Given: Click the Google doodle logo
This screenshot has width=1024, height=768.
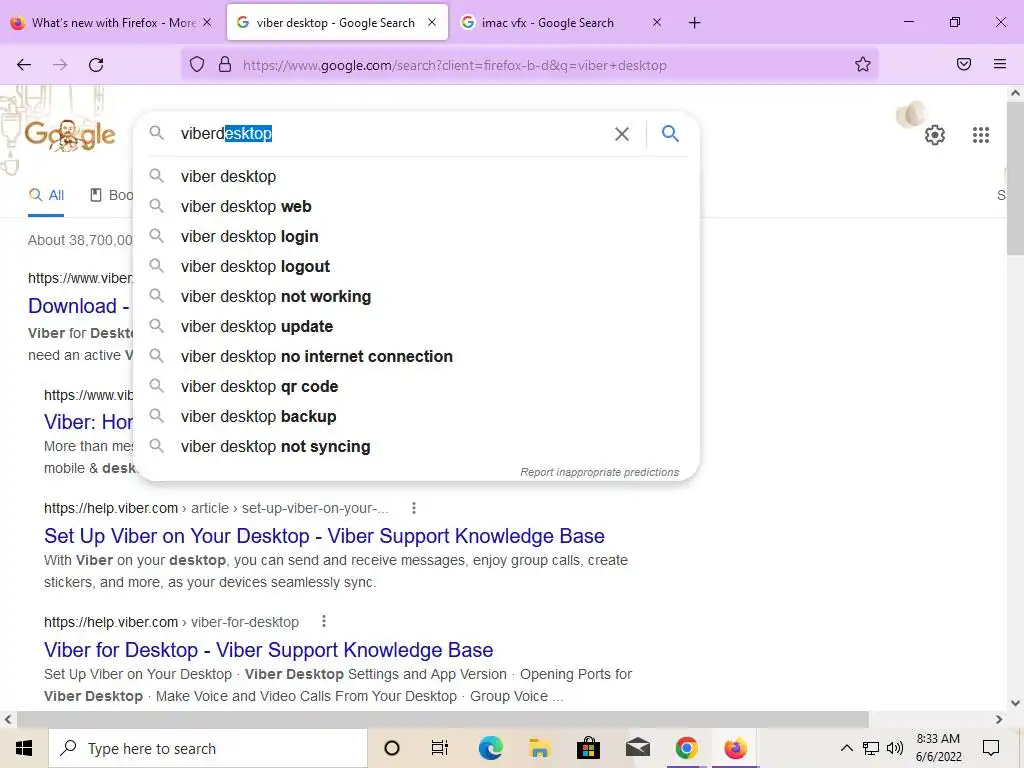Looking at the screenshot, I should point(70,135).
